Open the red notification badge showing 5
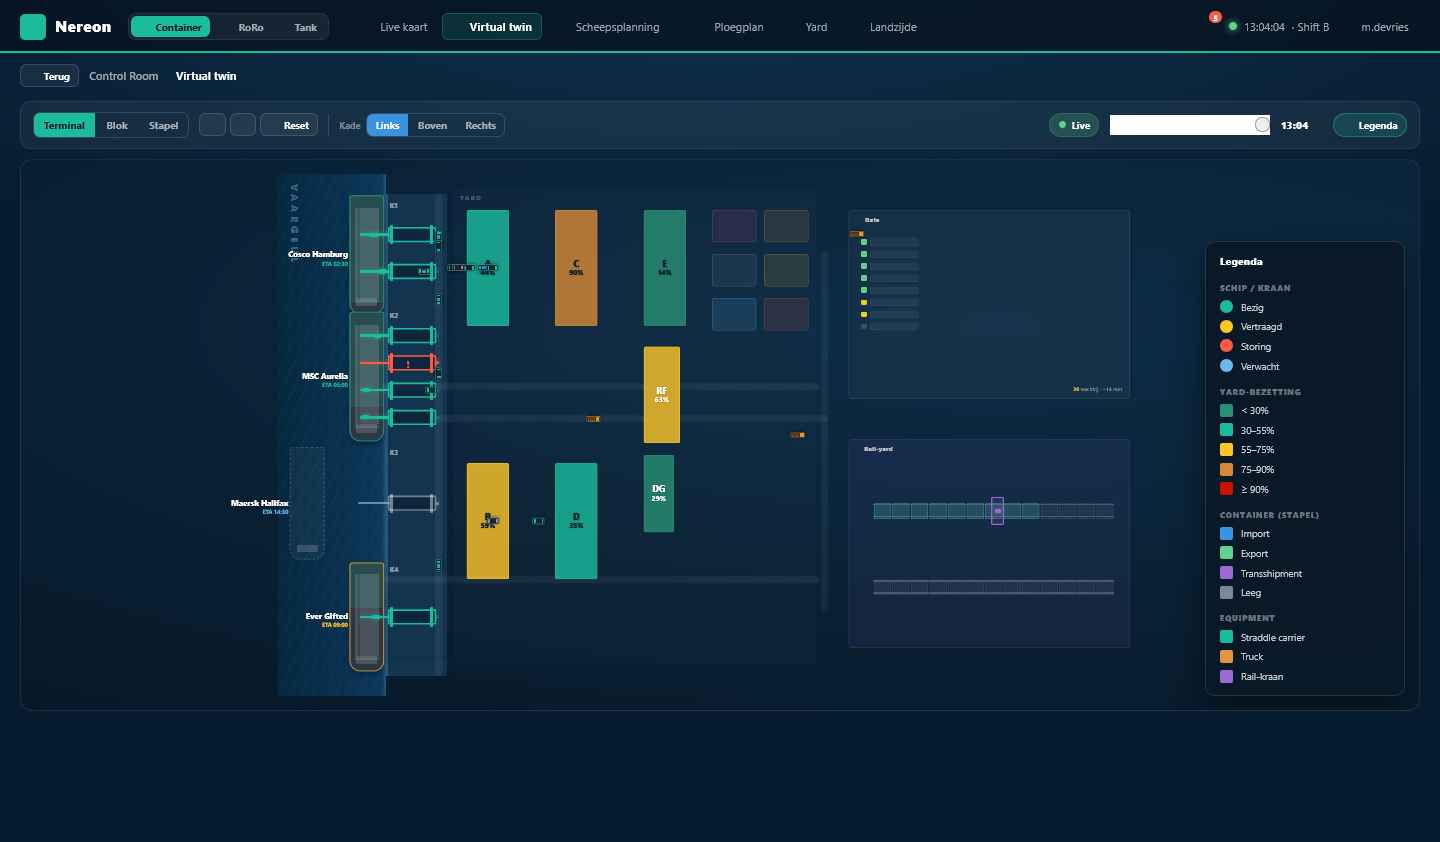1440x842 pixels. 1215,17
